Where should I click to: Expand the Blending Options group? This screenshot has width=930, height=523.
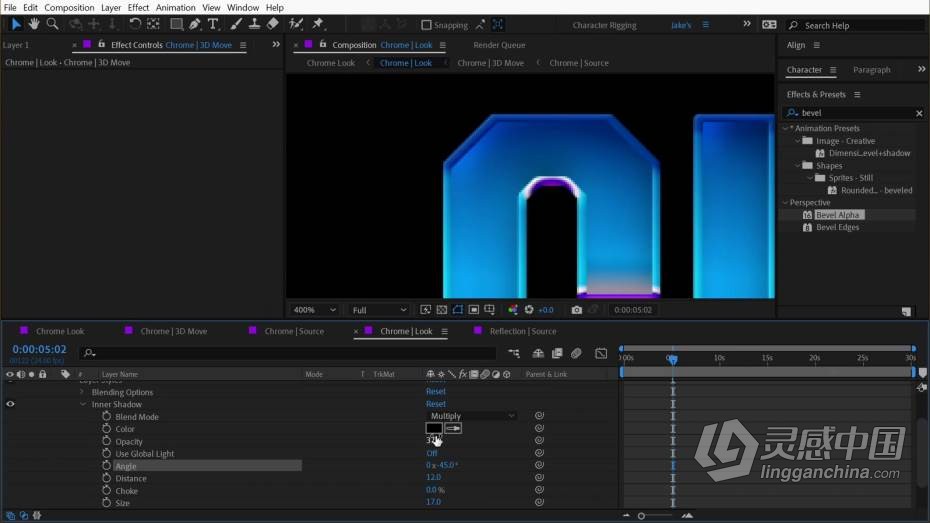tap(82, 392)
